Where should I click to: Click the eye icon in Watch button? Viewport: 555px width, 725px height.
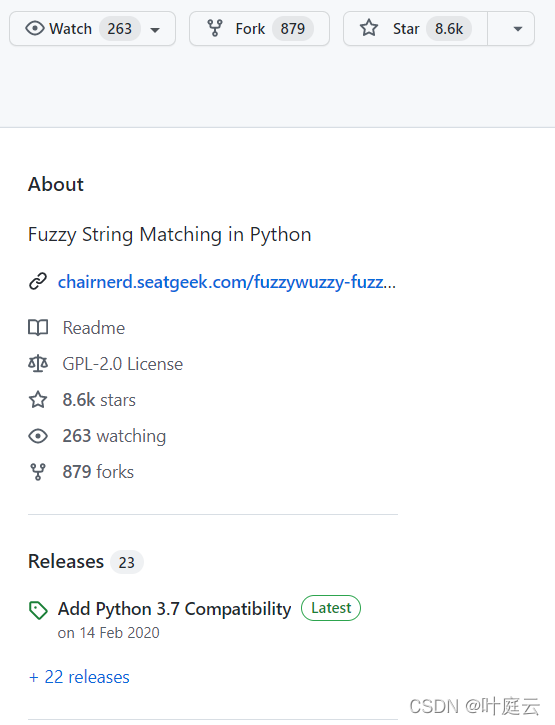[x=35, y=29]
